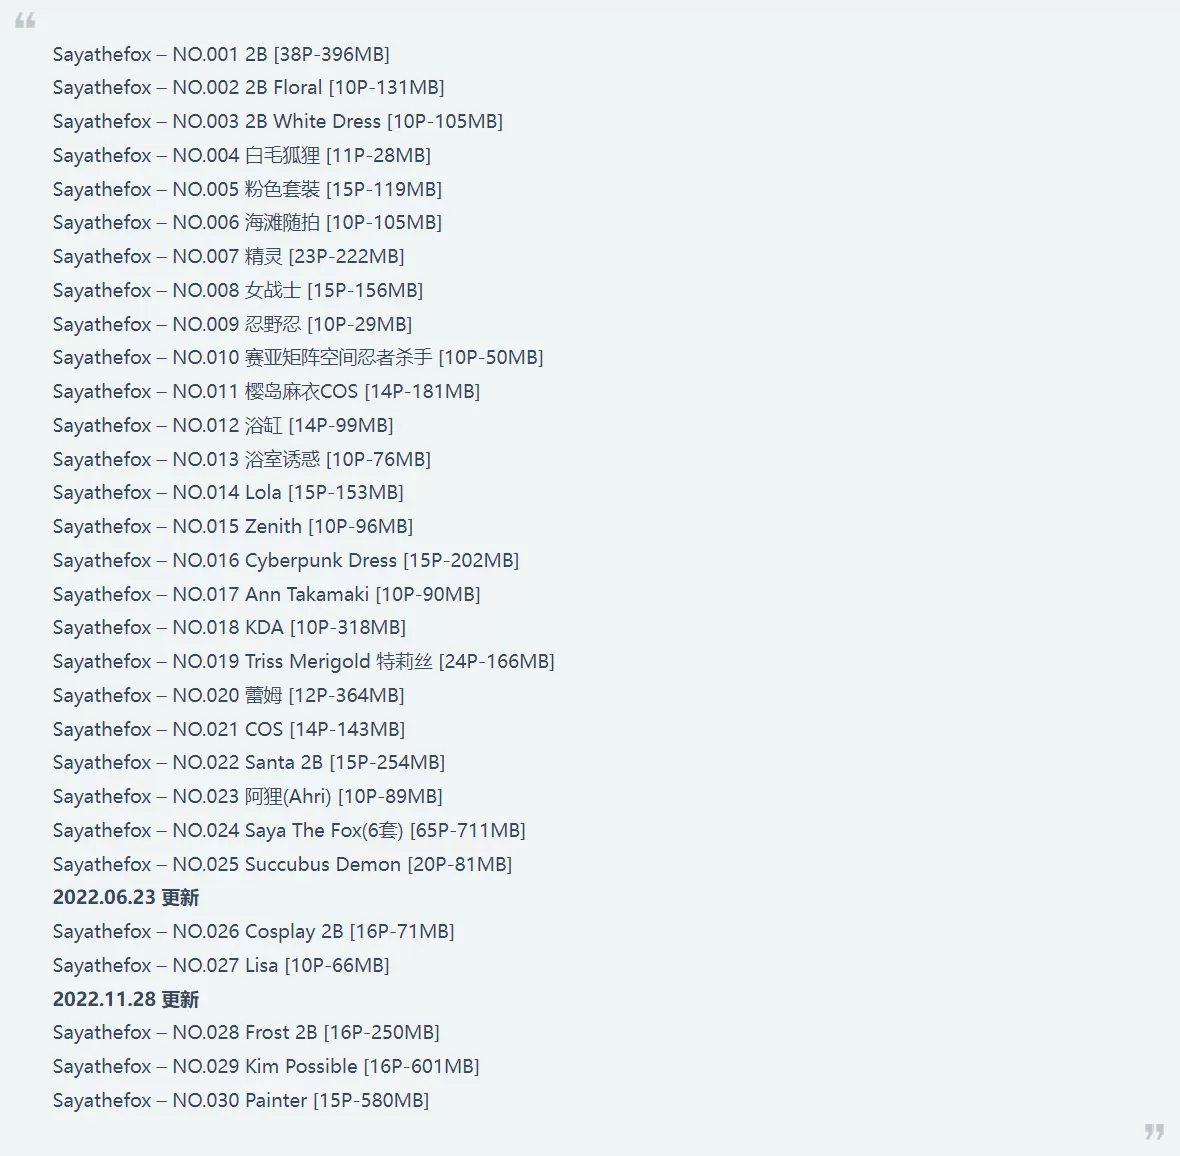Select the NO.016 Cyberpunk Dress line

click(286, 560)
